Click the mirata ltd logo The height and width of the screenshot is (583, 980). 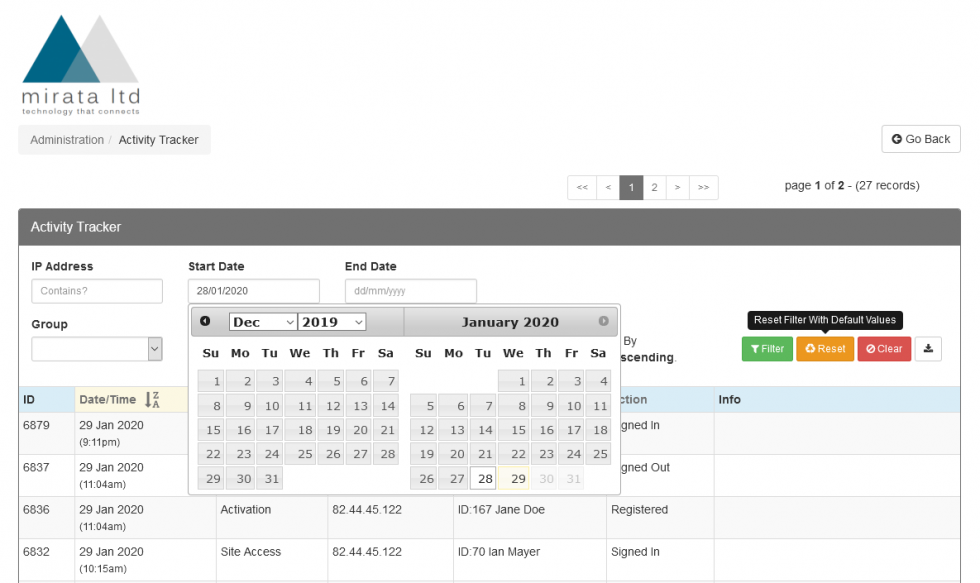[x=80, y=65]
